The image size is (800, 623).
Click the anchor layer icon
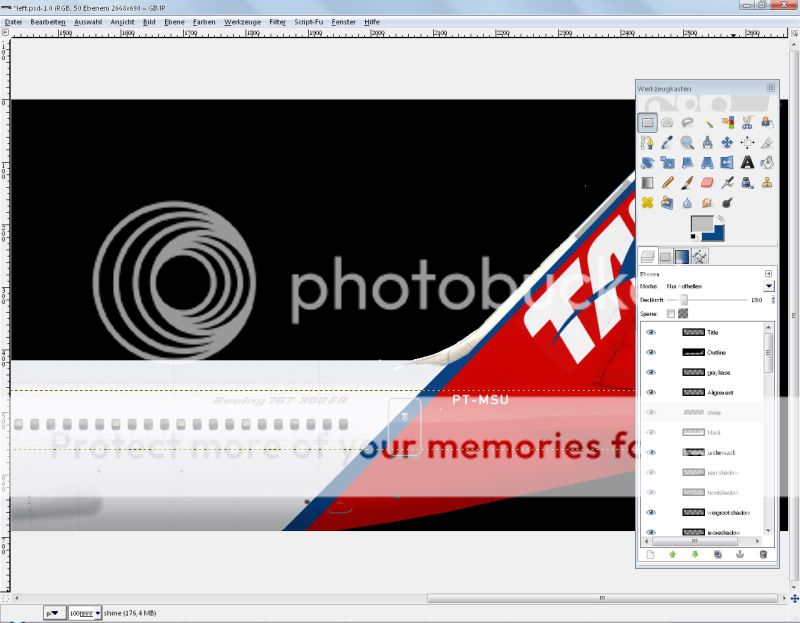coord(740,553)
